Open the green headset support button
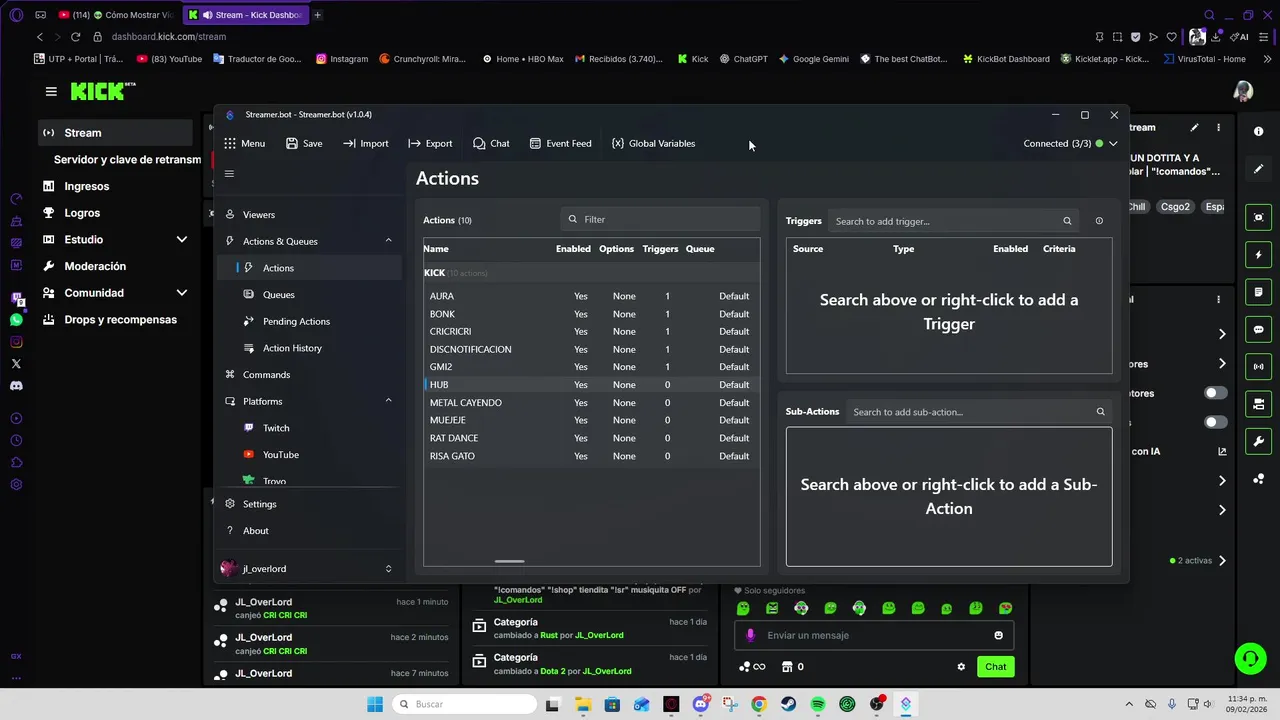 1250,659
